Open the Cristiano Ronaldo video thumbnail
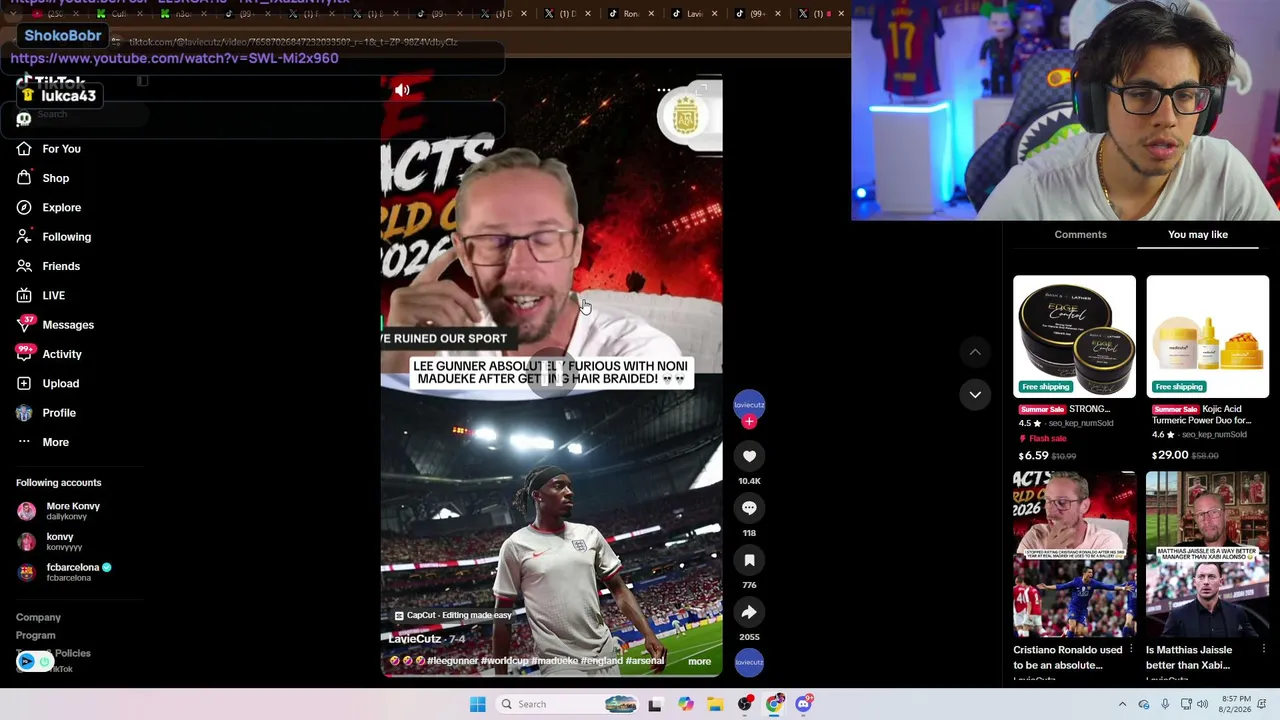 coord(1074,554)
